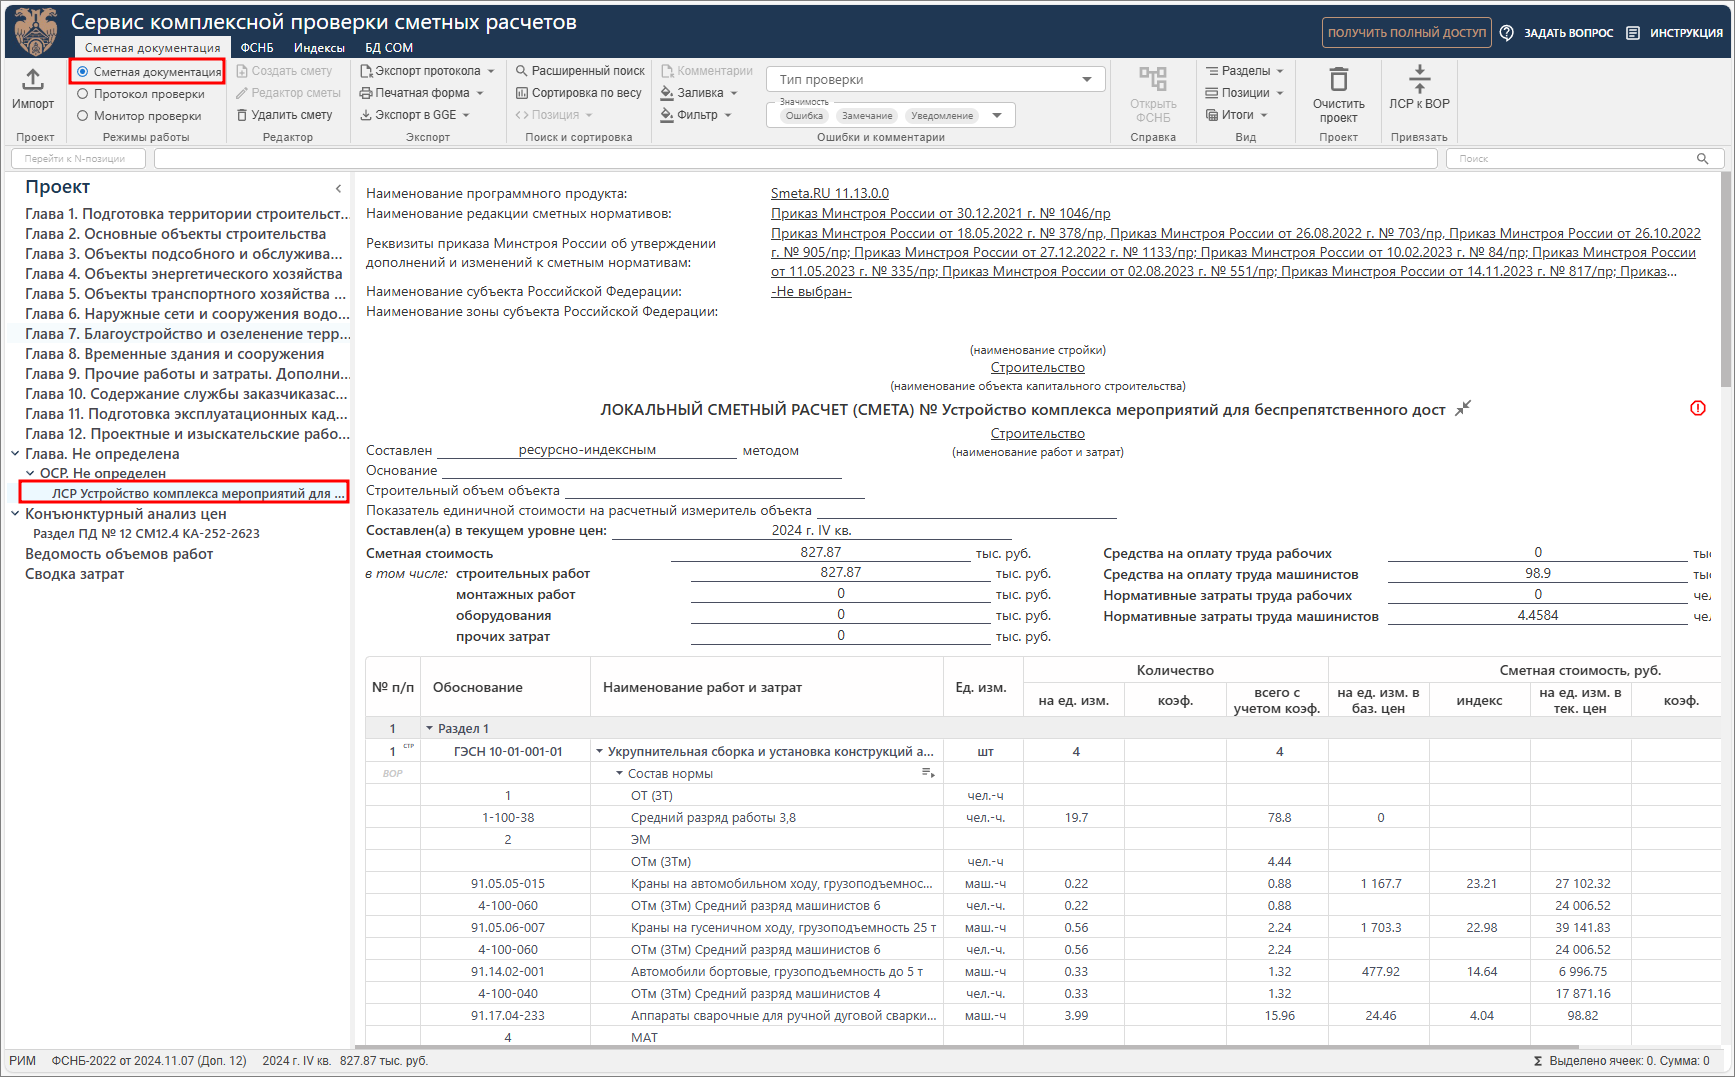Click the collapse arrows icon beside estimate title
Image resolution: width=1735 pixels, height=1077 pixels.
pos(1463,409)
